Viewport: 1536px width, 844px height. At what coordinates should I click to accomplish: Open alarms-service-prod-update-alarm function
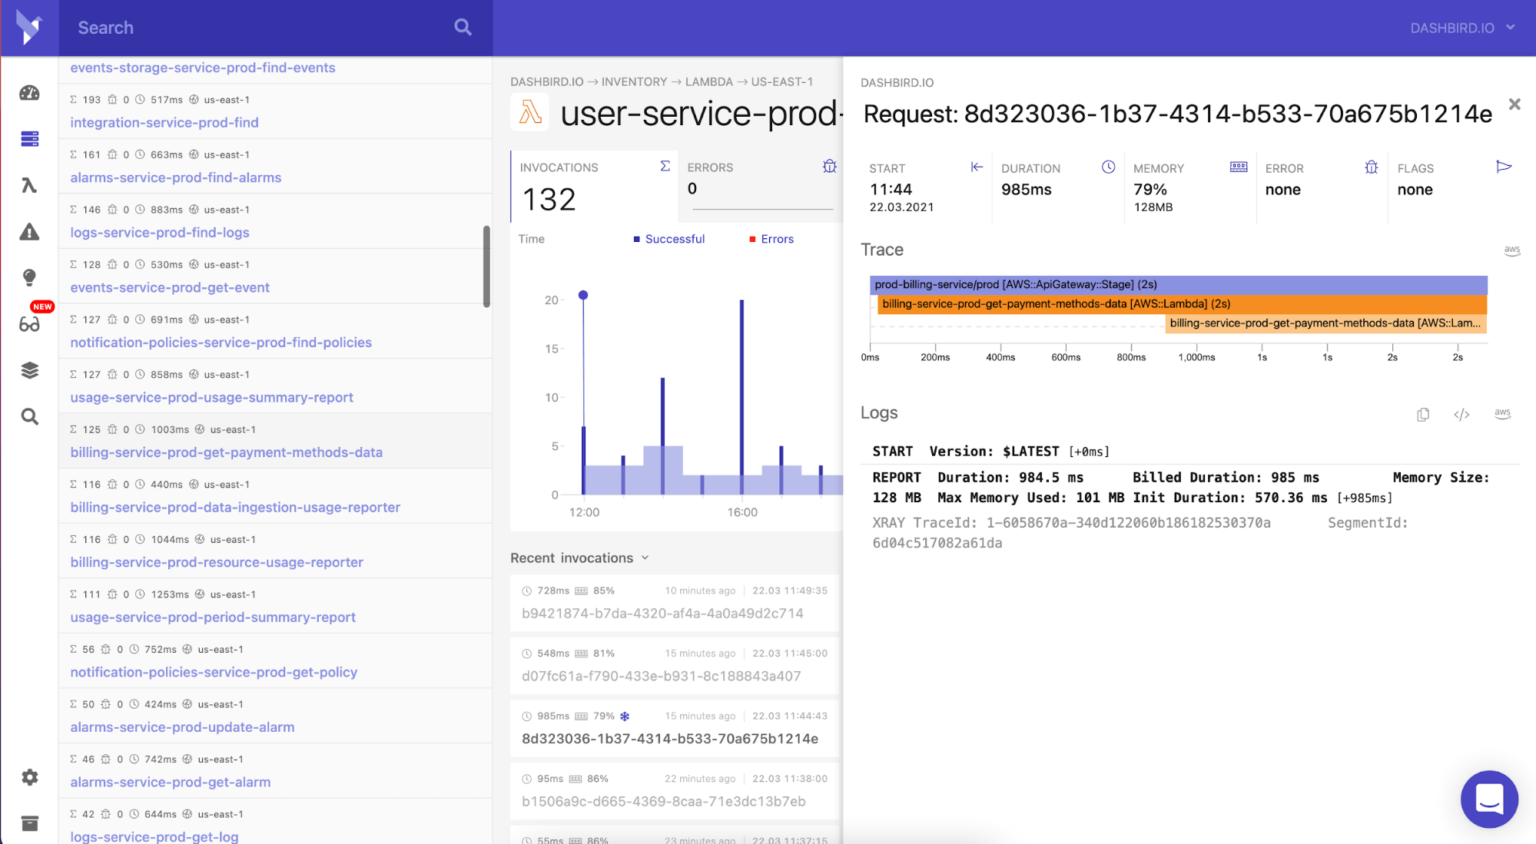click(182, 727)
